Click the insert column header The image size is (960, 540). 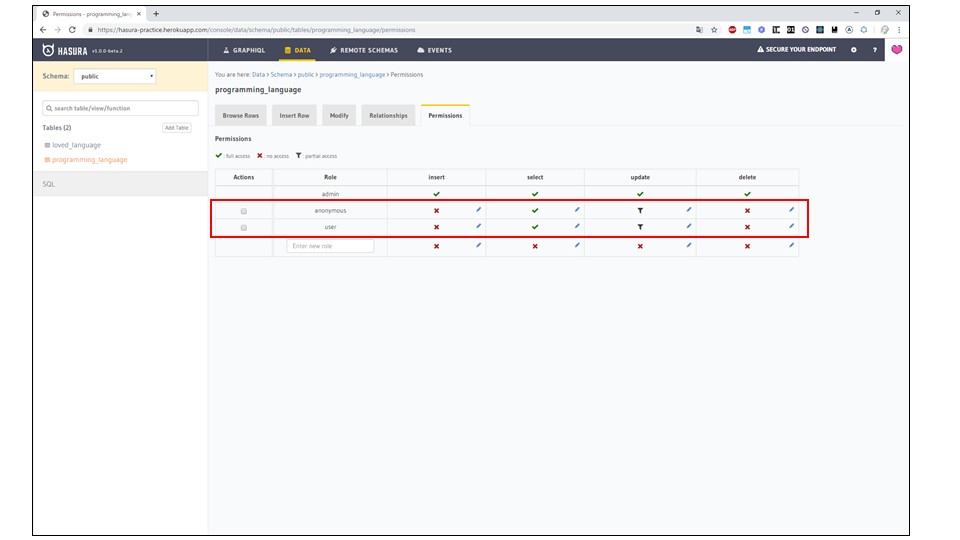click(437, 177)
